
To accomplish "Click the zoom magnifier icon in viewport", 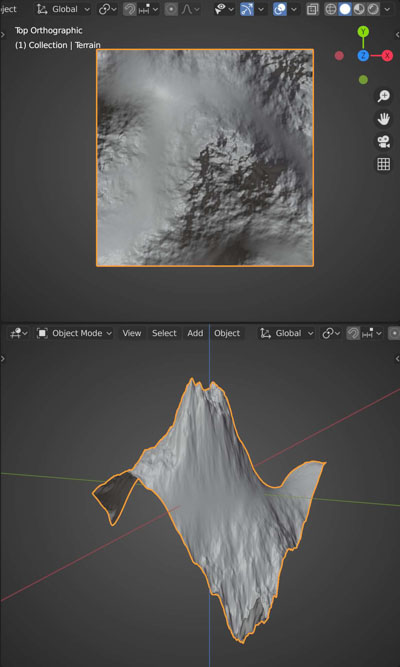I will click(383, 96).
